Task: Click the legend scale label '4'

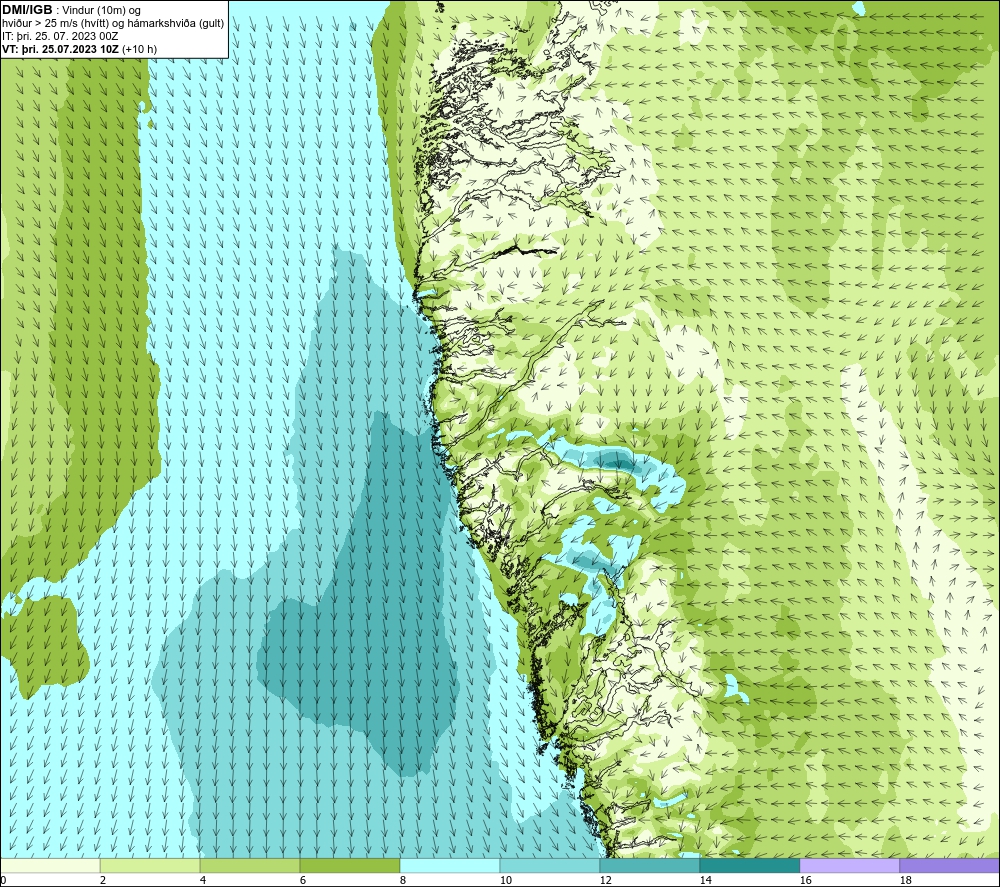Action: click(x=203, y=881)
